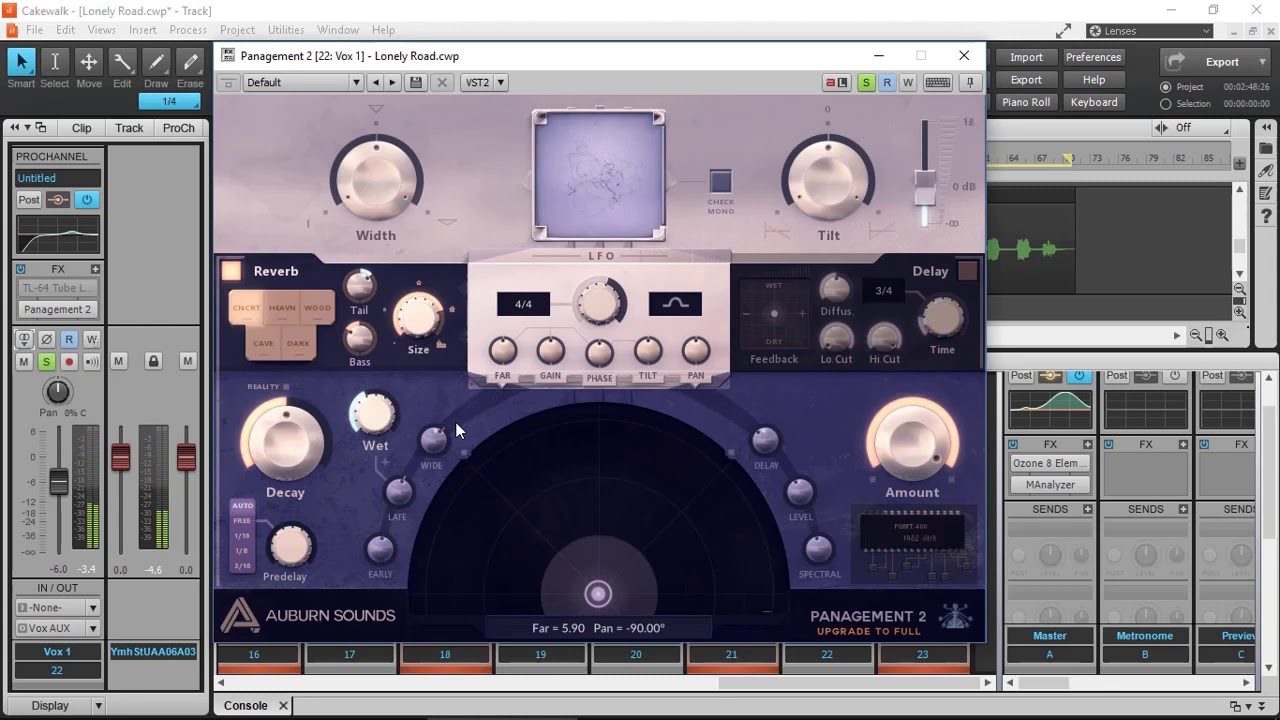Image resolution: width=1280 pixels, height=720 pixels.
Task: Go to next plugin preset
Action: pyautogui.click(x=392, y=82)
